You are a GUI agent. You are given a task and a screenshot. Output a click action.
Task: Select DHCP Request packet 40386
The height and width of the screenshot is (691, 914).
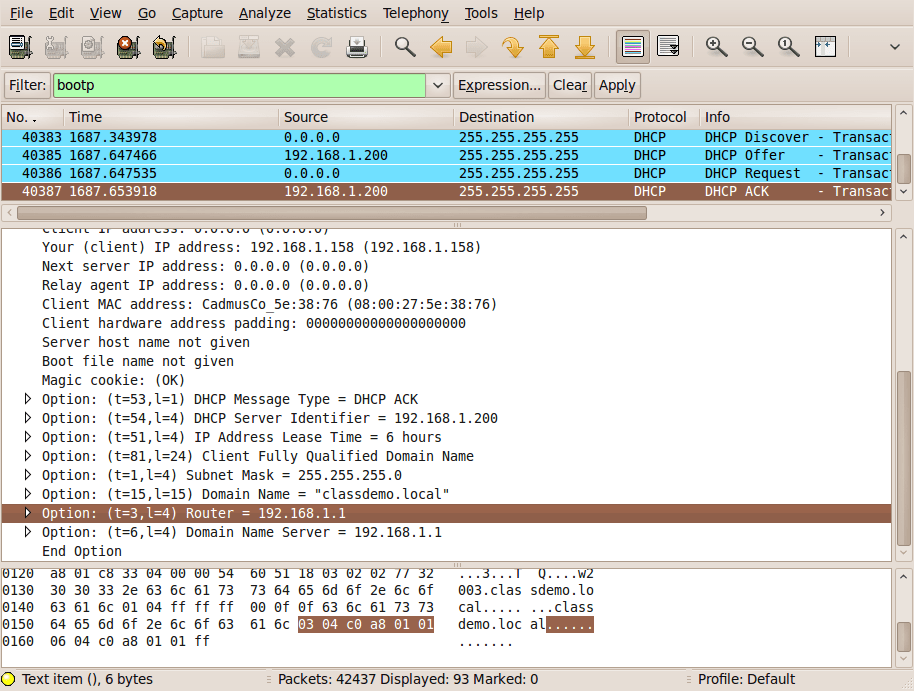(x=447, y=173)
